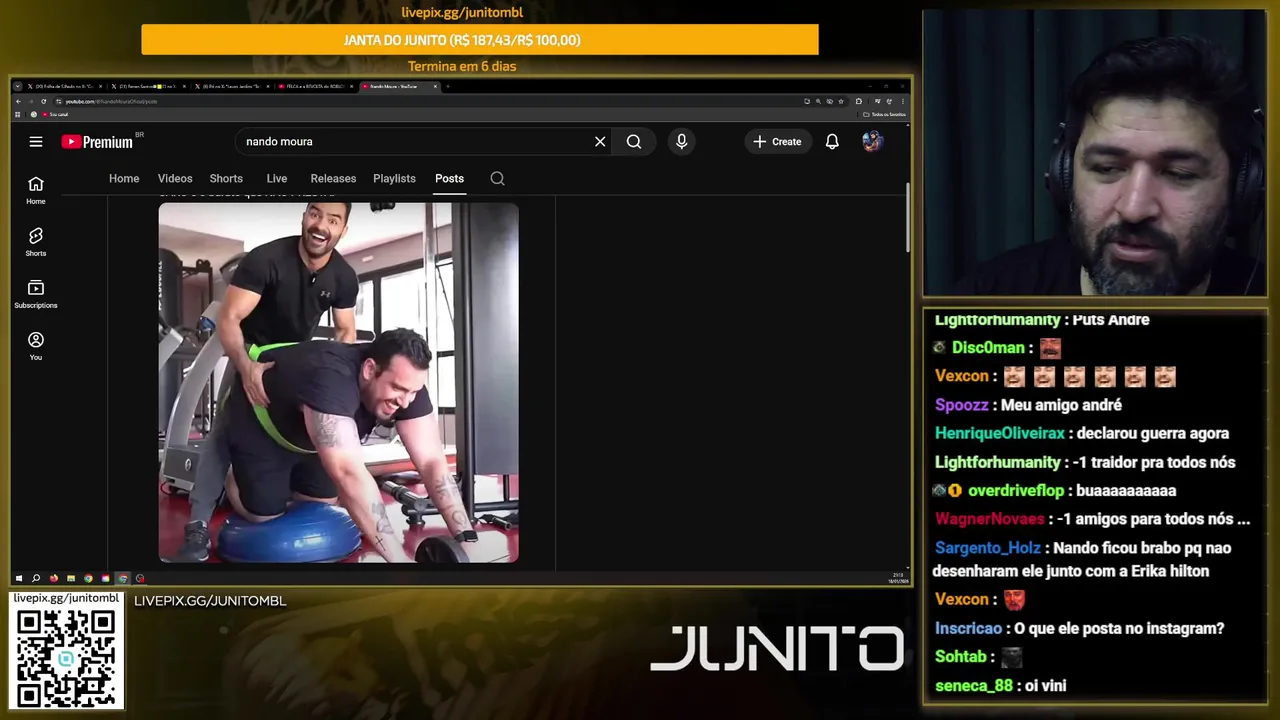Open a new browser tab
The width and height of the screenshot is (1280, 720).
pos(447,86)
